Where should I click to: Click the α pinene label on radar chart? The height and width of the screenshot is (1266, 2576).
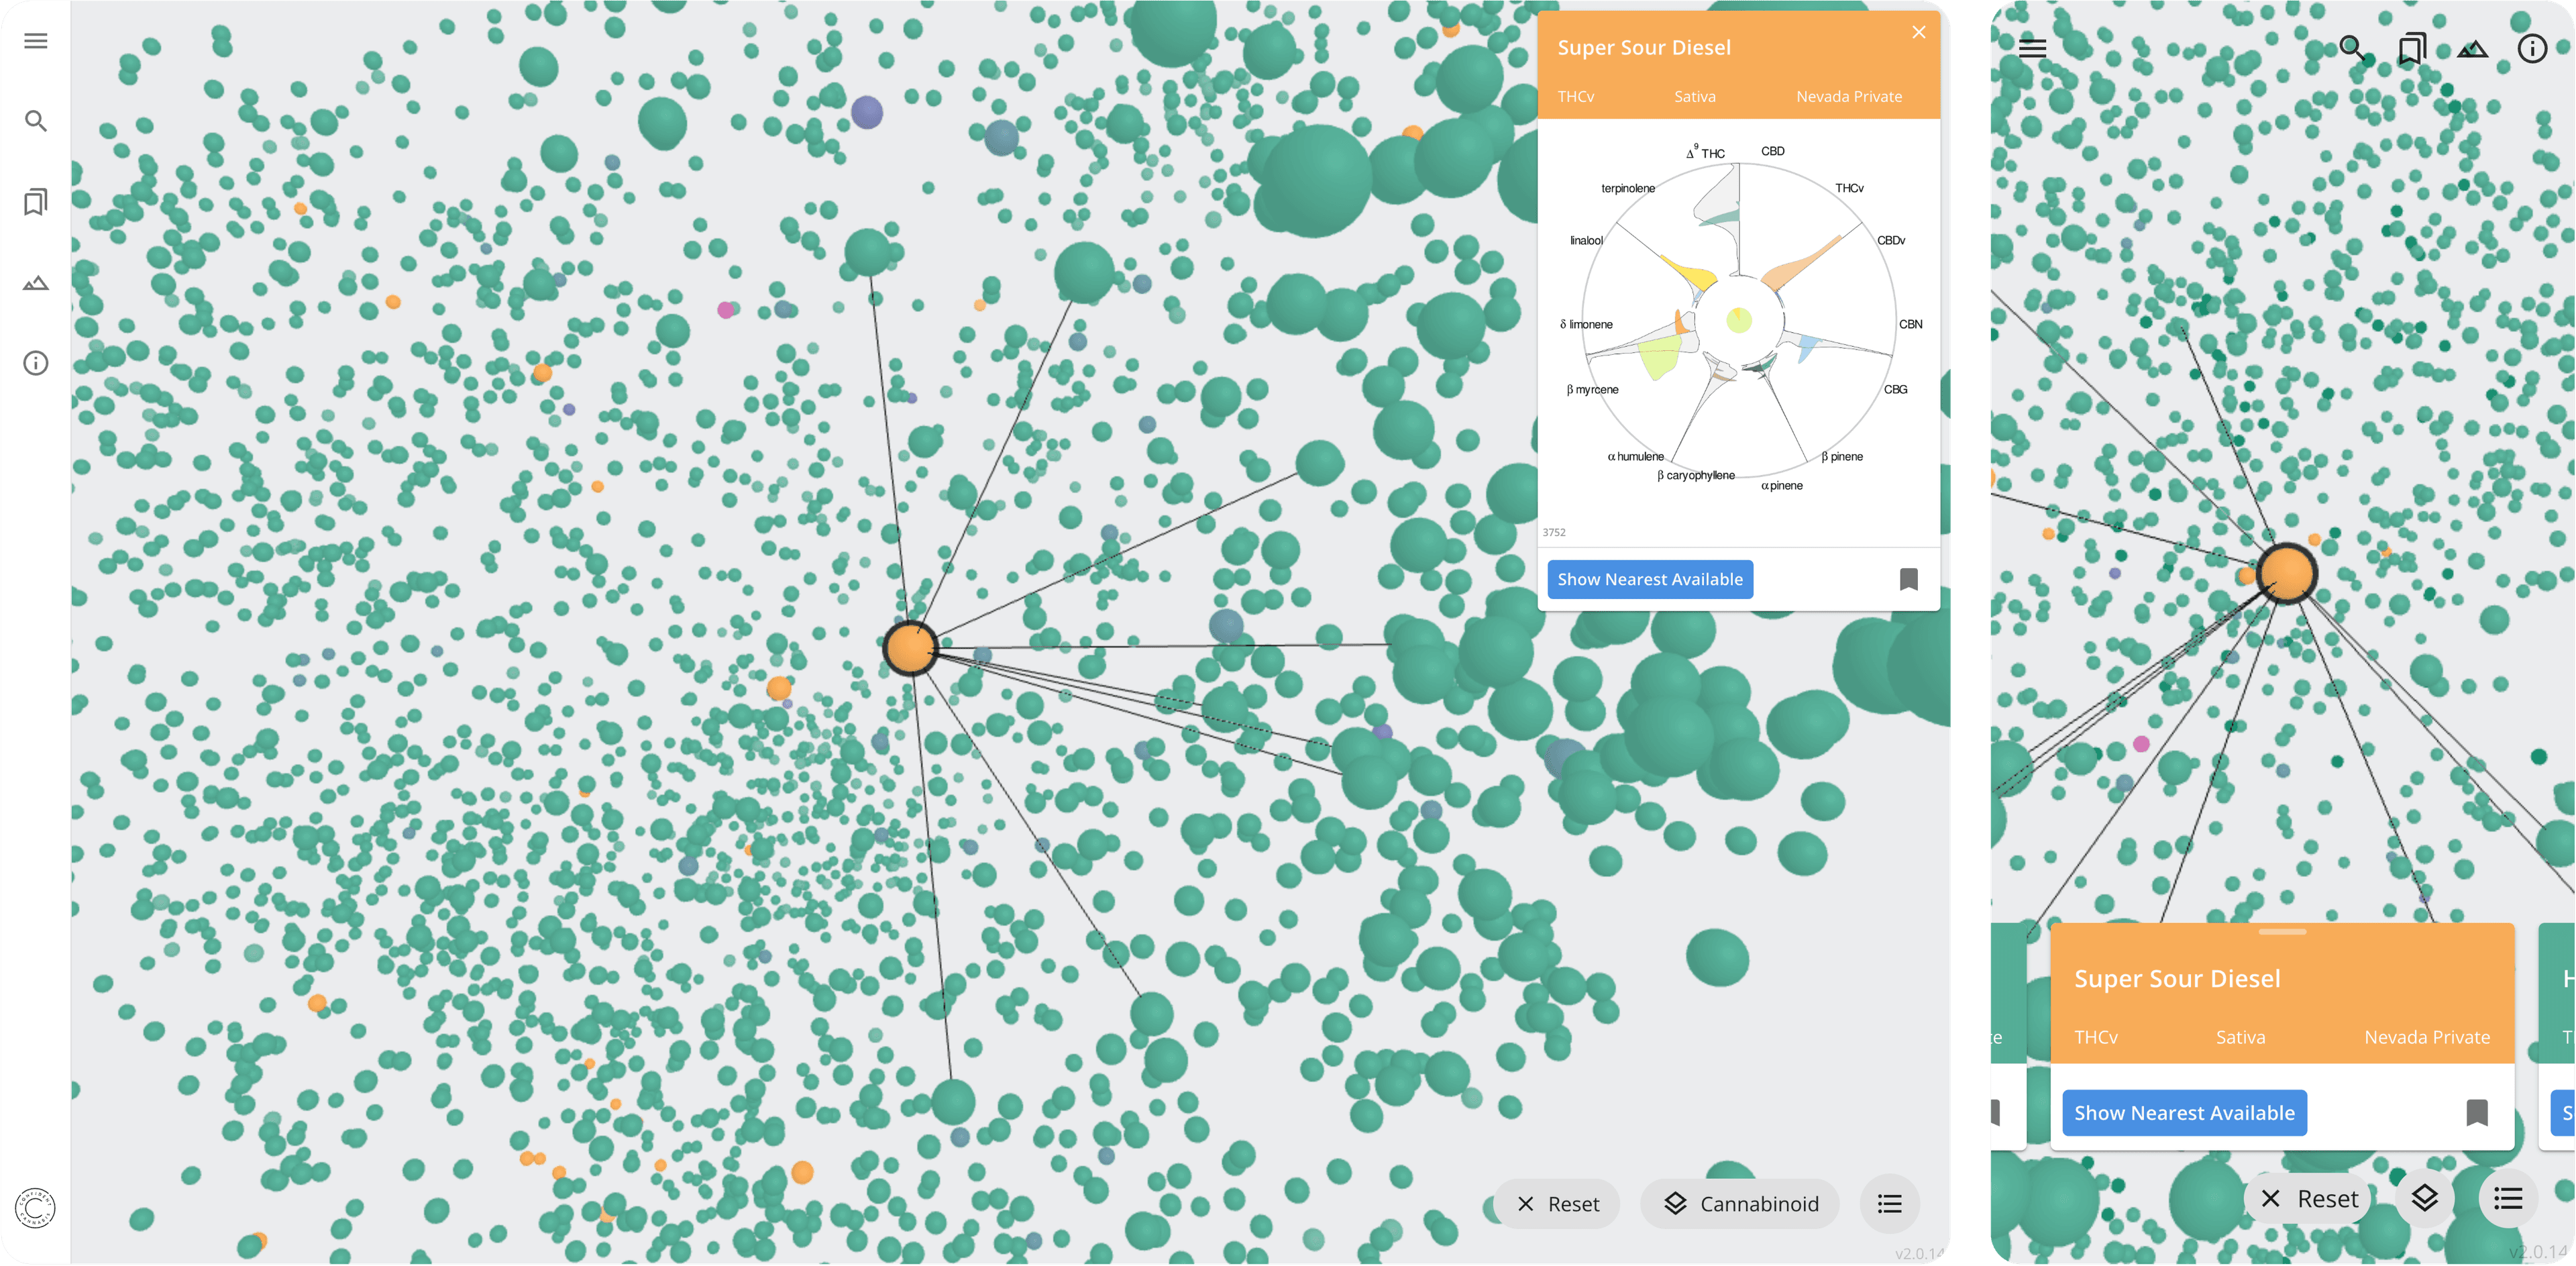[x=1781, y=486]
